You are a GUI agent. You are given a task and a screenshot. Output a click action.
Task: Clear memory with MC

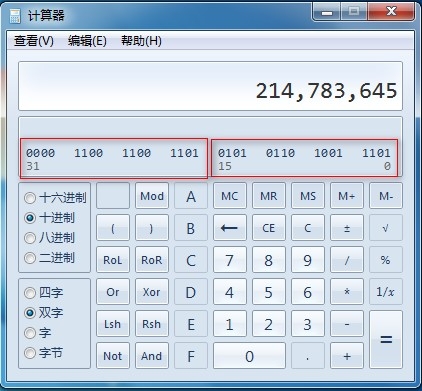(x=230, y=196)
